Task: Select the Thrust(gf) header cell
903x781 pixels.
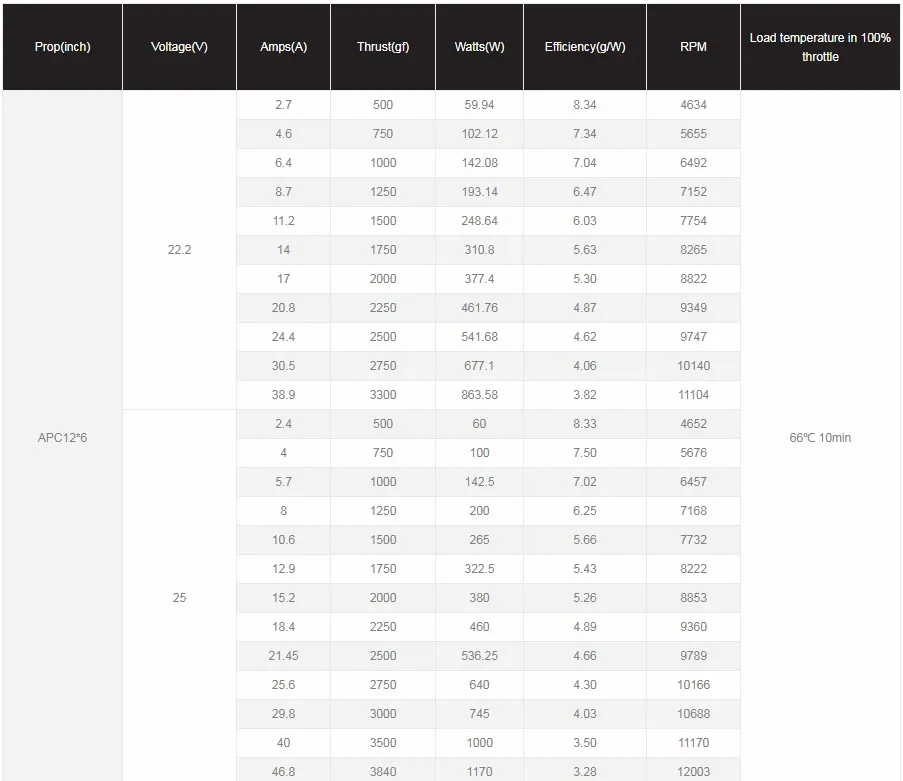Action: tap(383, 47)
